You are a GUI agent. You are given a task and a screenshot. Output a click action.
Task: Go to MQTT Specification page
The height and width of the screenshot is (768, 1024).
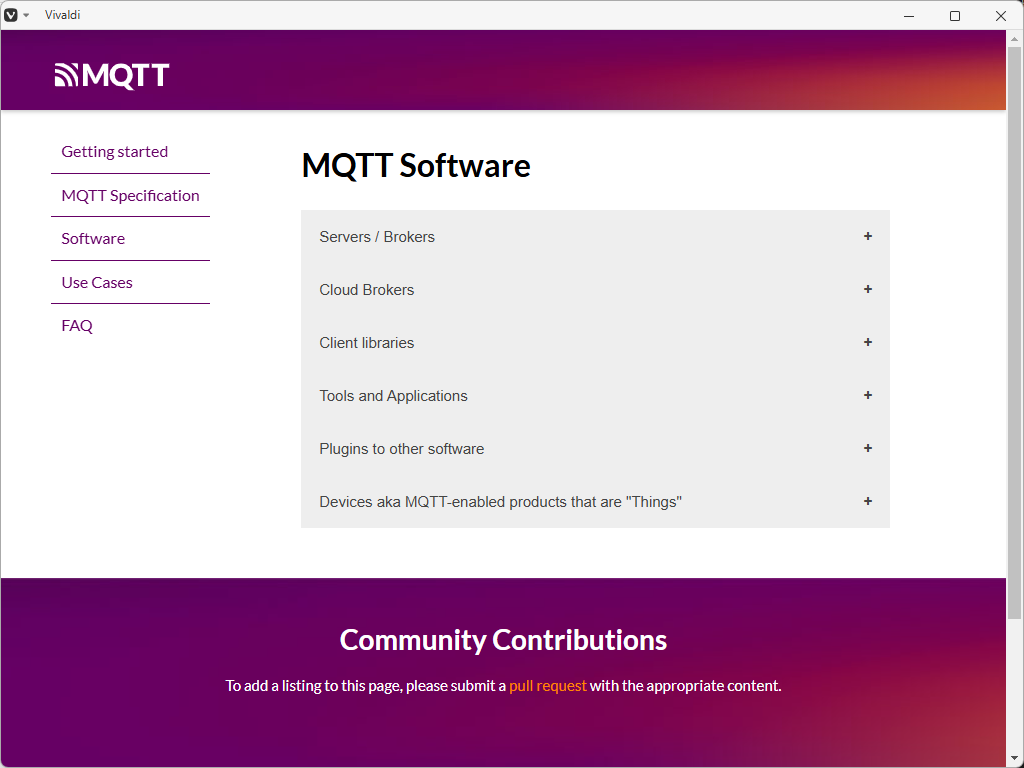(130, 195)
